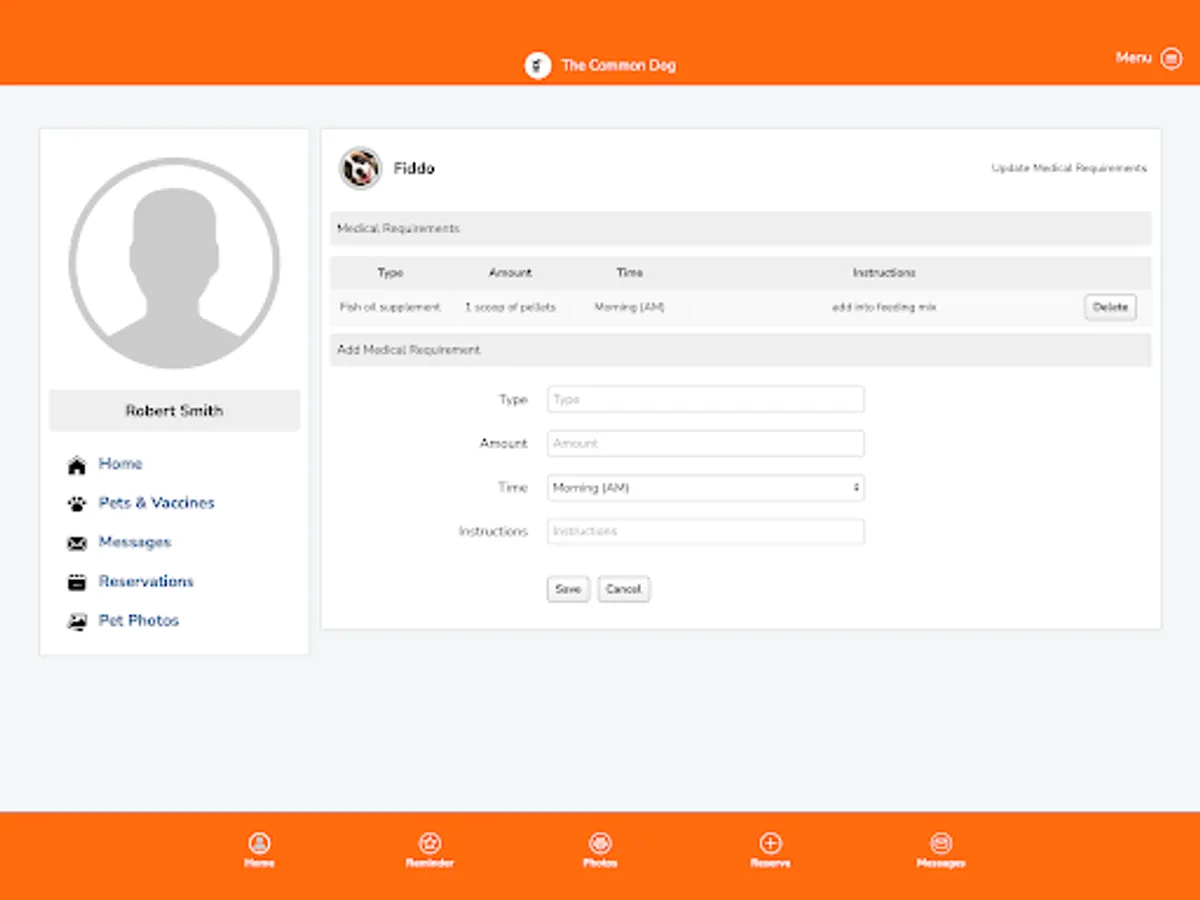Tap the Reserve plus icon

770,843
